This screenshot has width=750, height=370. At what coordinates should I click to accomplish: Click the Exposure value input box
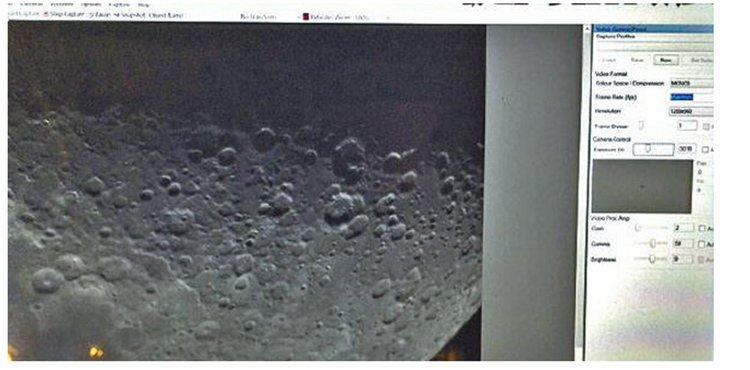click(x=687, y=149)
